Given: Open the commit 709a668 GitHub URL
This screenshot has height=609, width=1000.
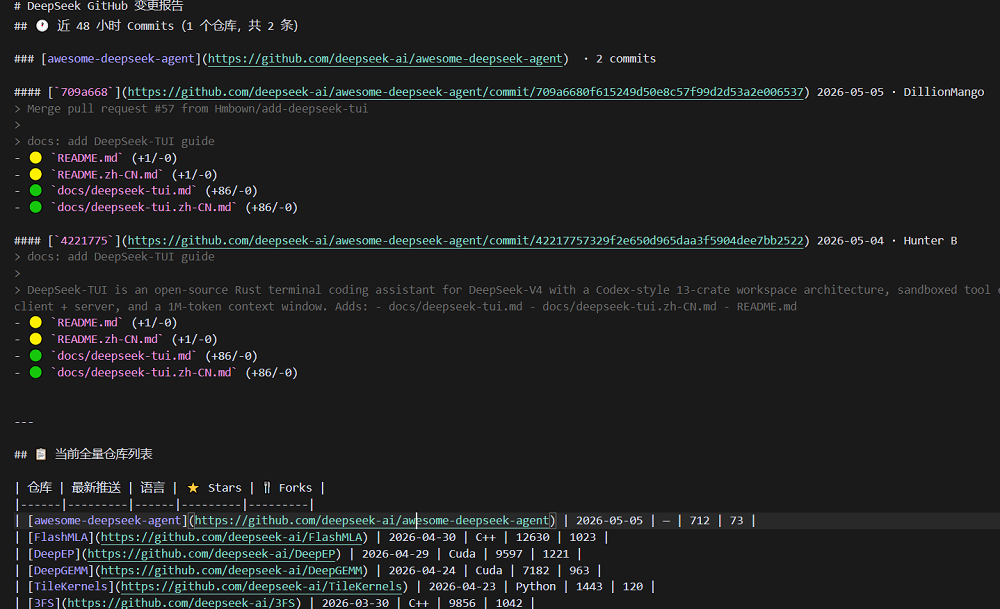Looking at the screenshot, I should [466, 92].
